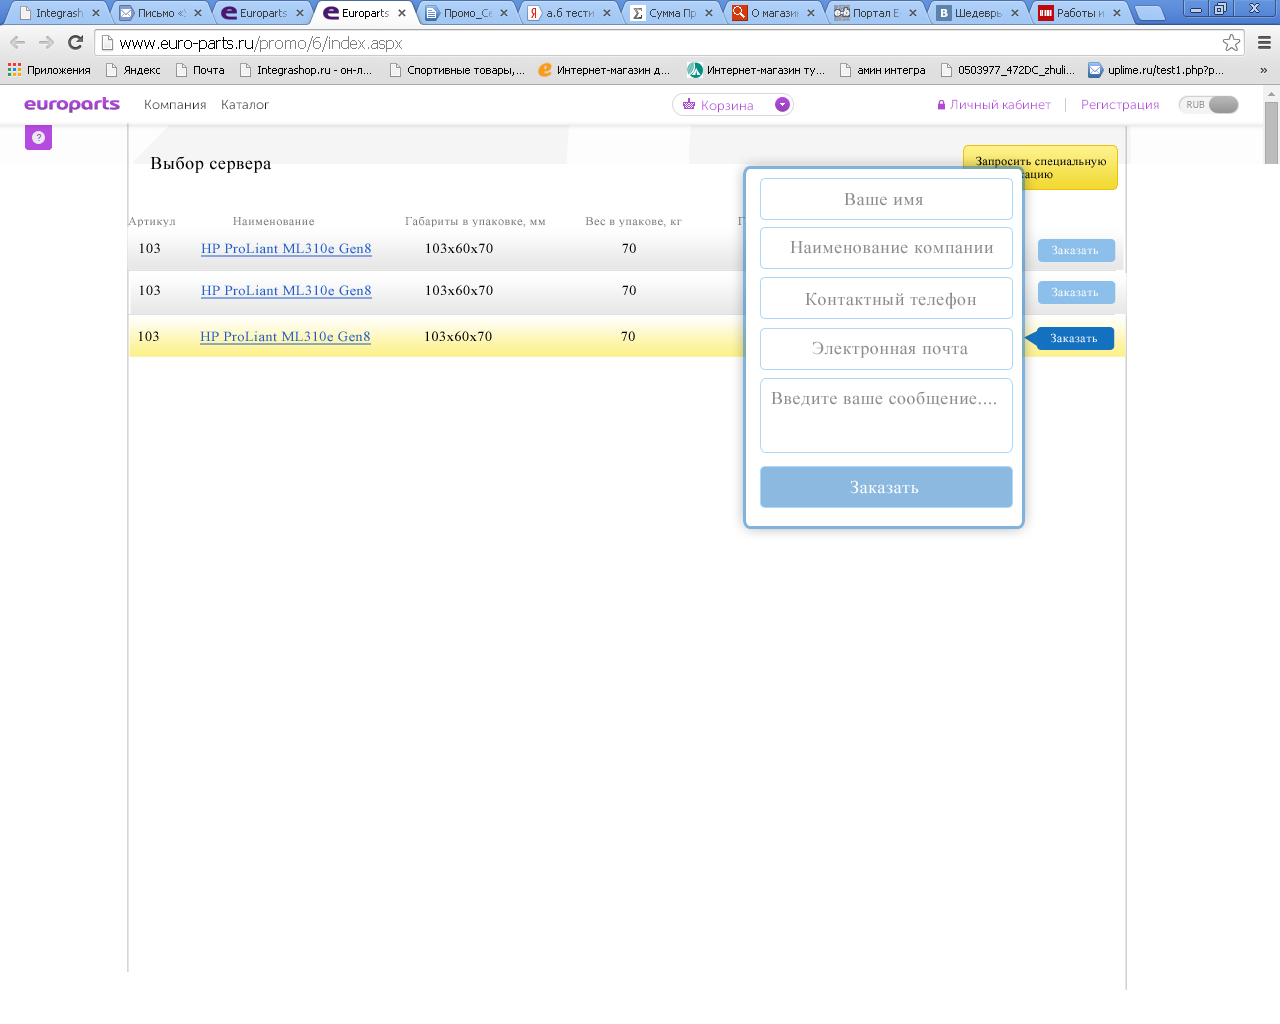Expand the Корзина dropdown arrow
This screenshot has width=1280, height=1024.
pos(782,105)
